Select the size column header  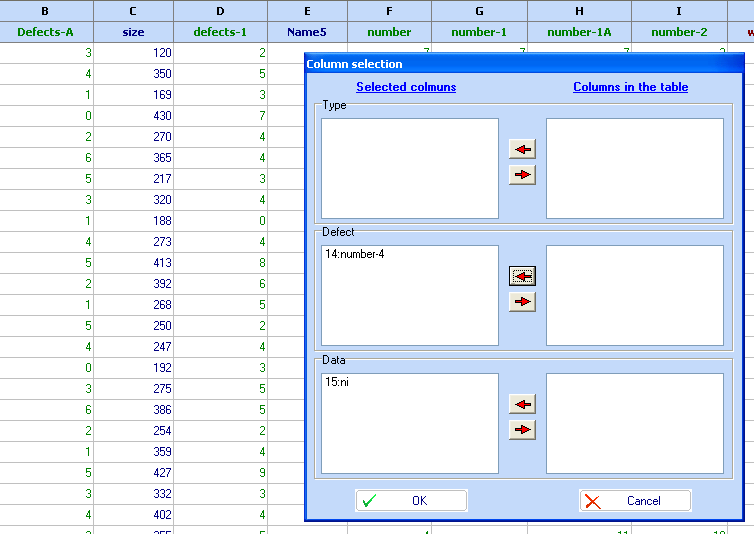(133, 32)
